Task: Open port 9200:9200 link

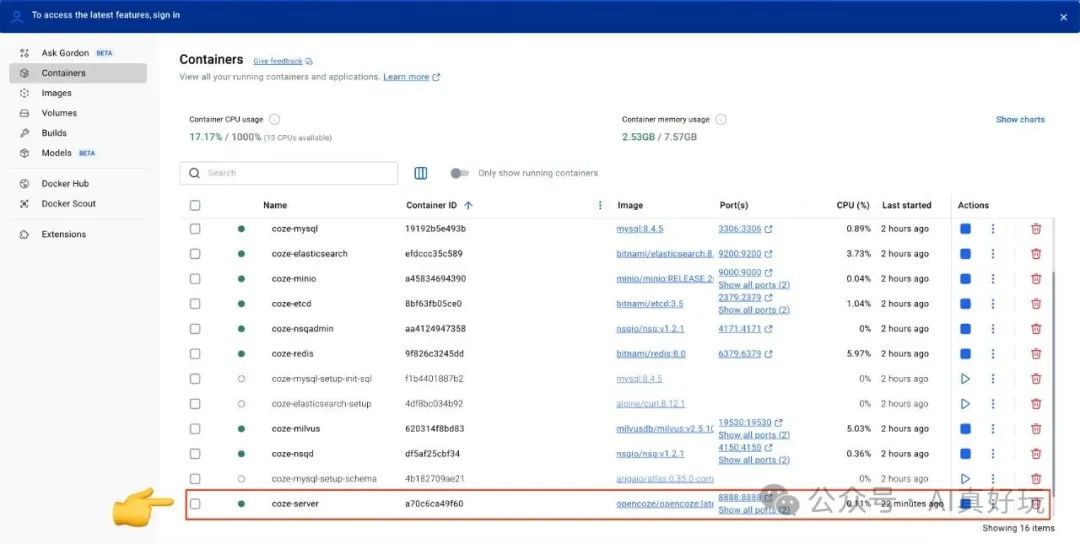Action: [740, 253]
